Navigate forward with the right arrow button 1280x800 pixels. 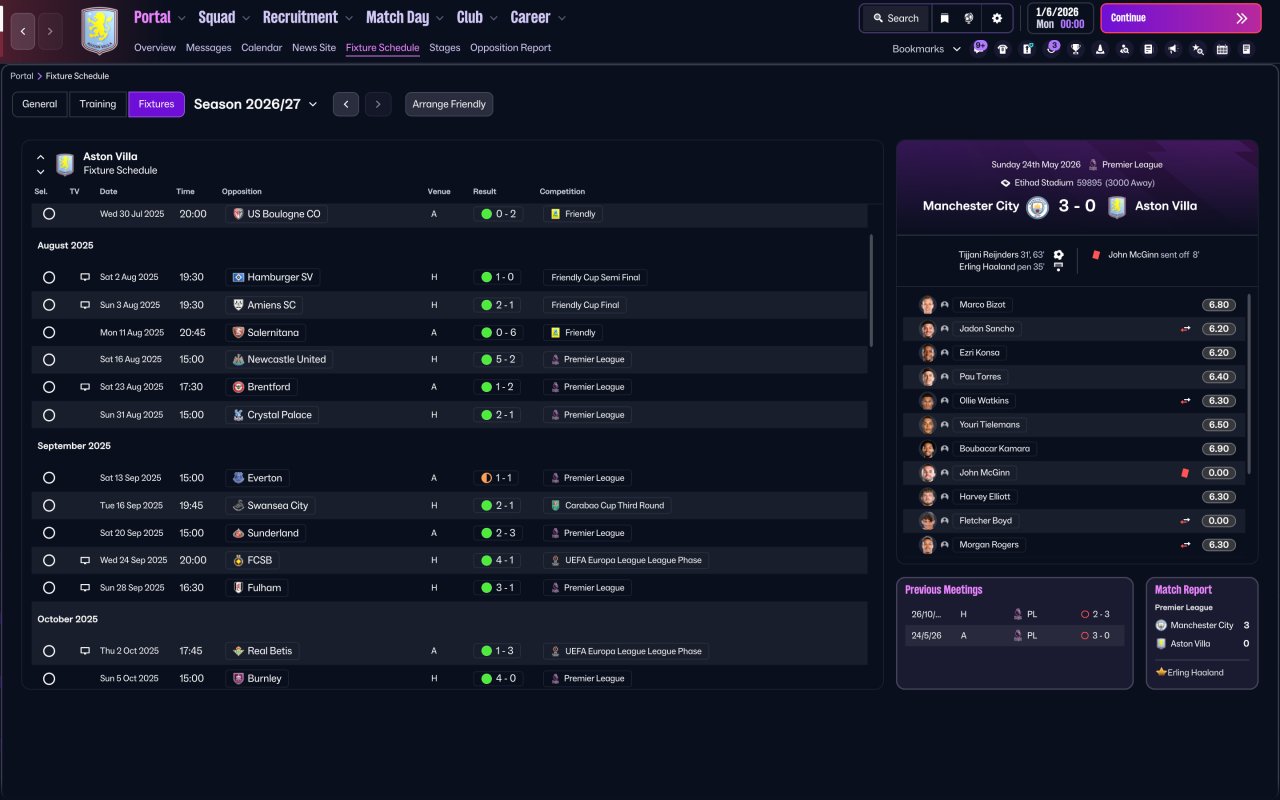point(50,31)
